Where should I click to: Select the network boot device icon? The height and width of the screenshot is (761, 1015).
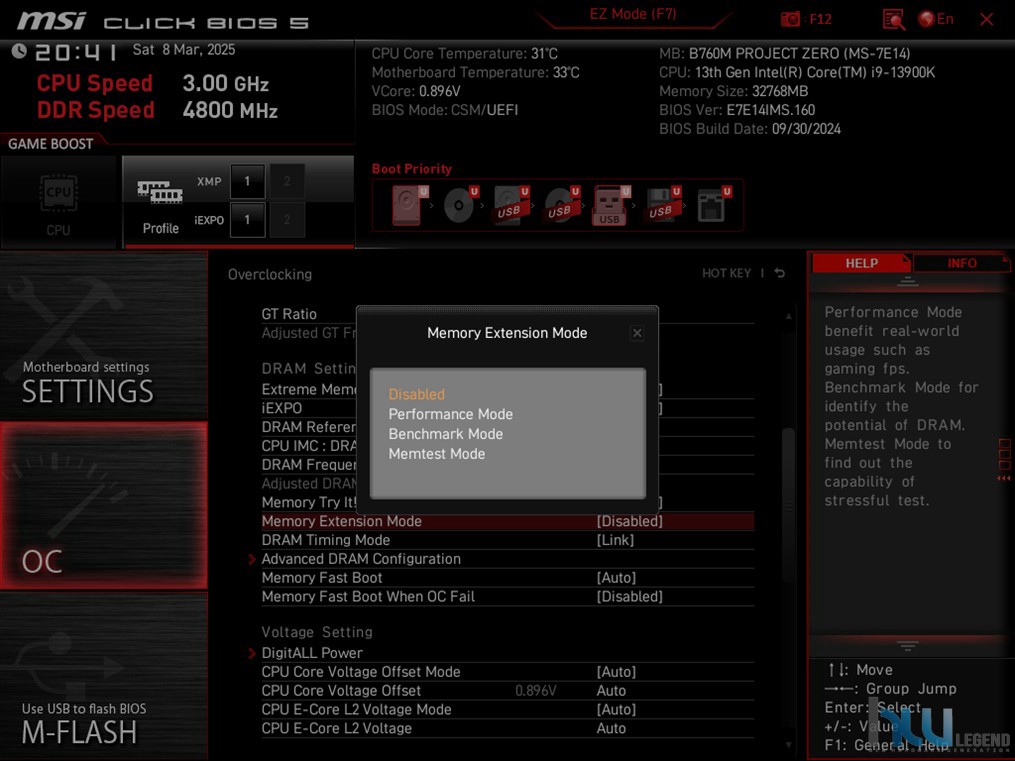(713, 206)
